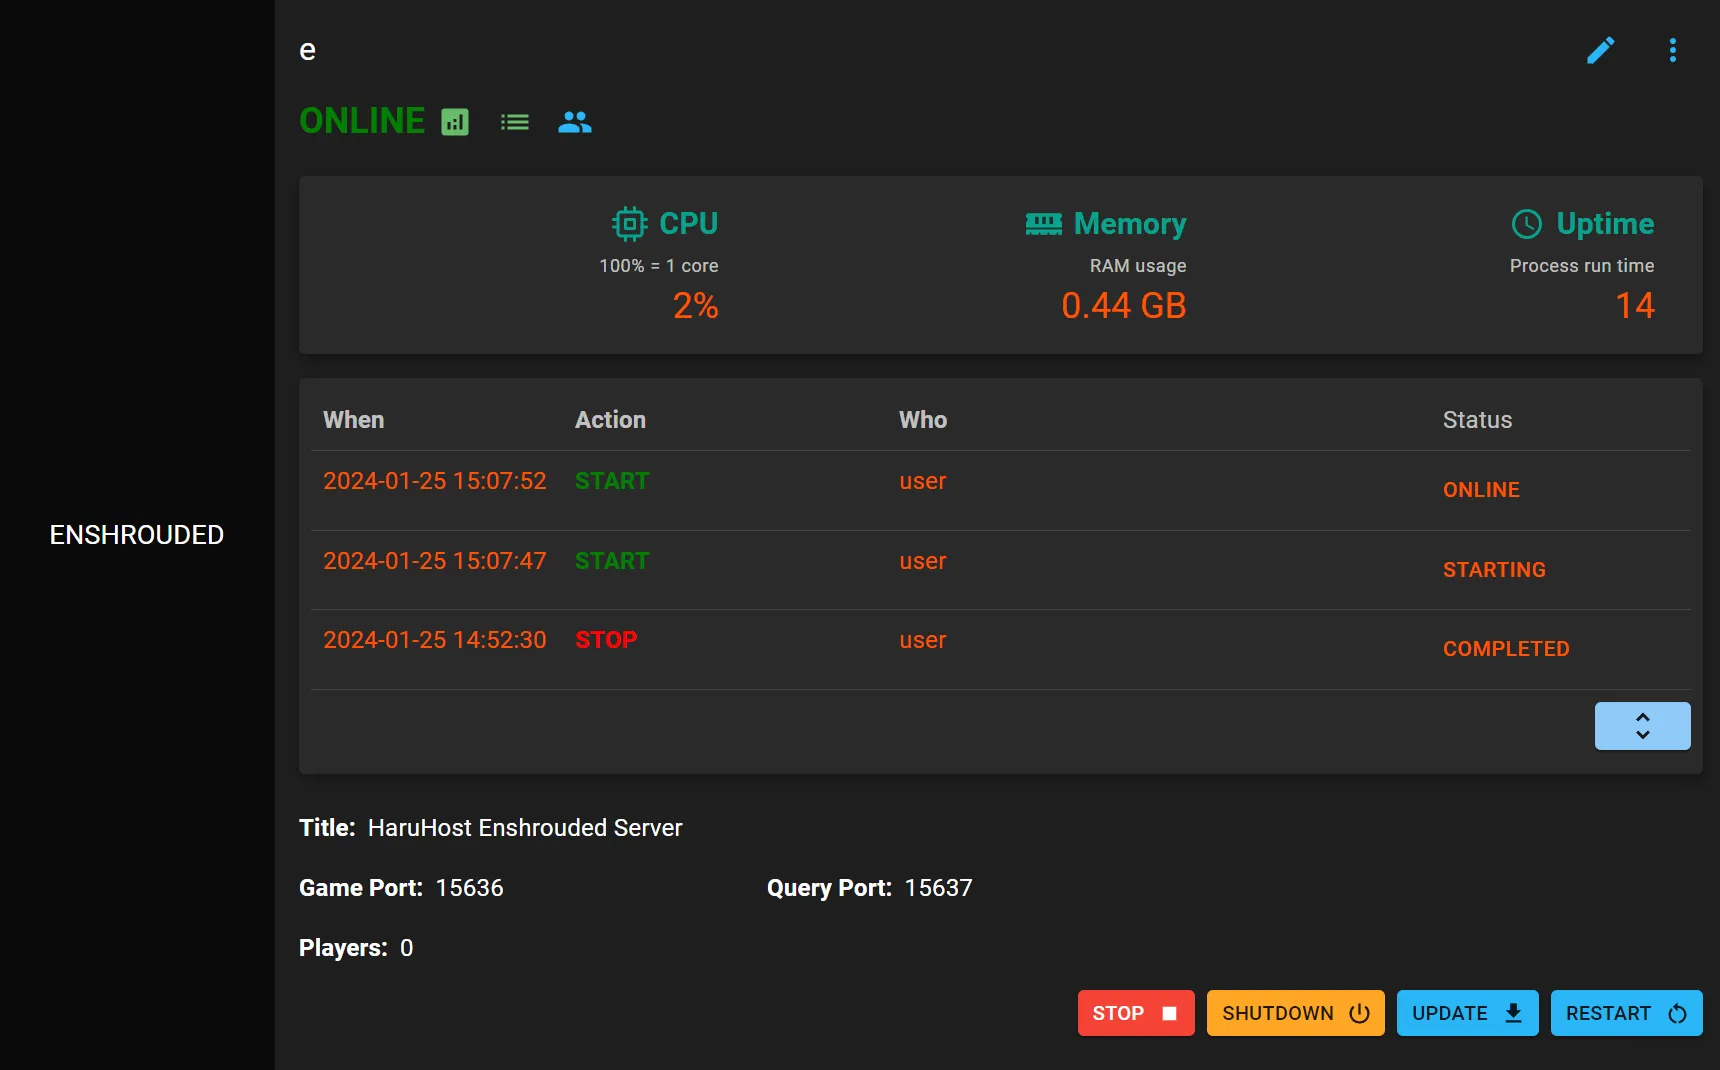Click the Memory RAM icon
This screenshot has width=1720, height=1070.
pos(1043,224)
